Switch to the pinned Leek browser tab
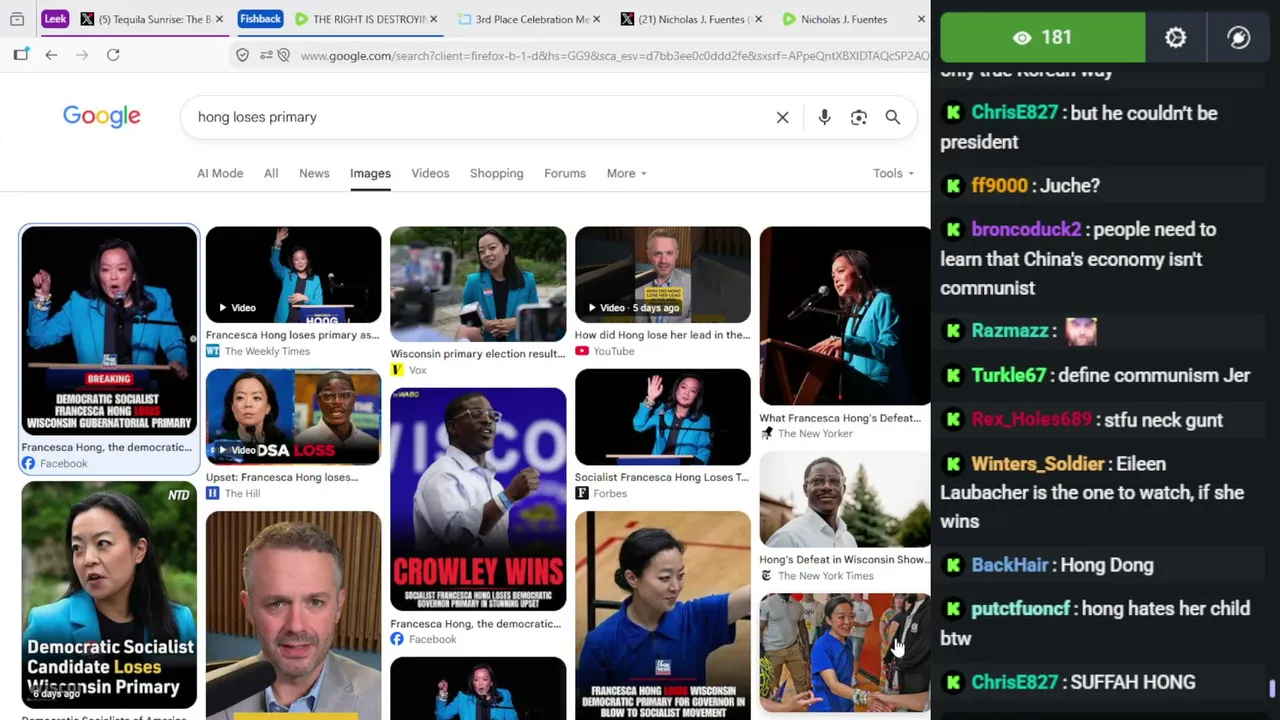Viewport: 1280px width, 720px height. point(55,19)
